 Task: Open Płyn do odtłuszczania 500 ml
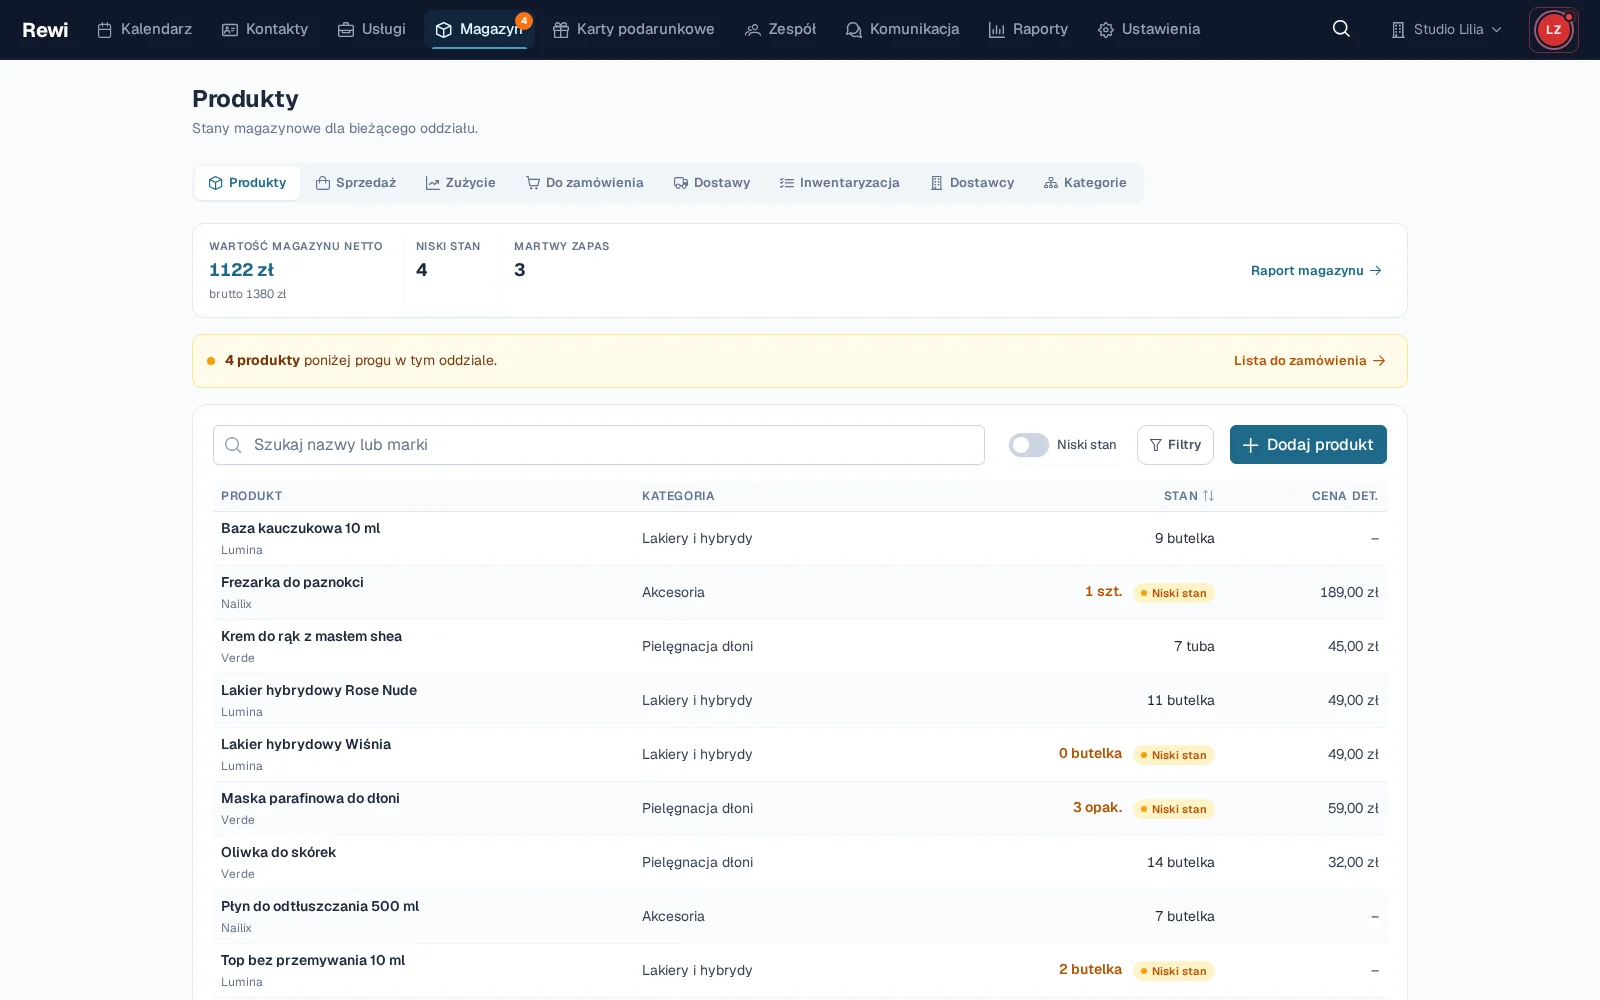(800, 916)
